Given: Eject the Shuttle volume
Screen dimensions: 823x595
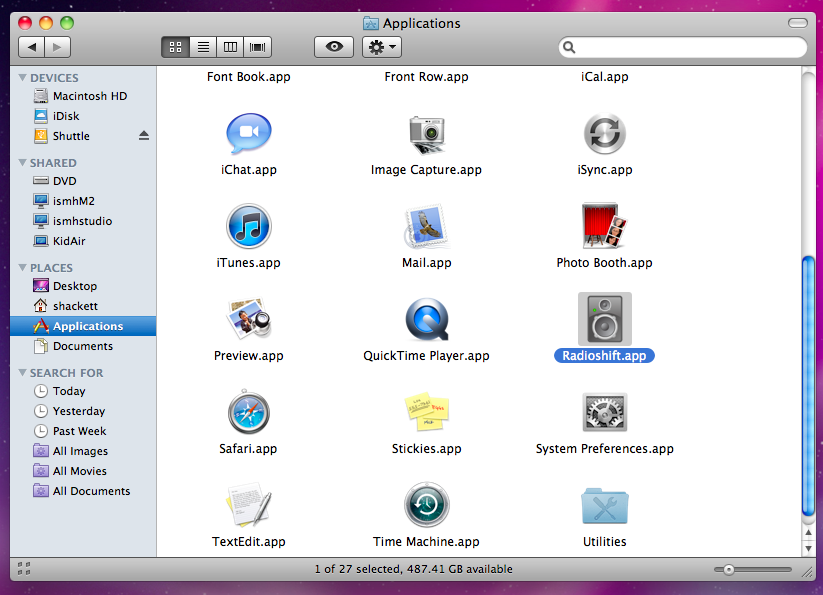Looking at the screenshot, I should click(144, 136).
